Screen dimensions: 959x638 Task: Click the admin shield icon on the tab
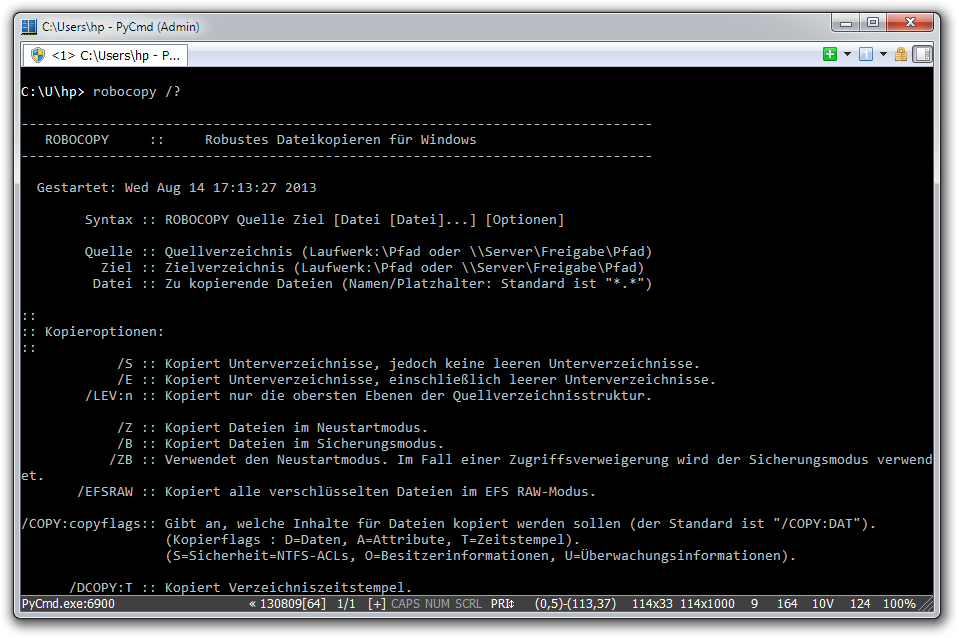tap(38, 56)
